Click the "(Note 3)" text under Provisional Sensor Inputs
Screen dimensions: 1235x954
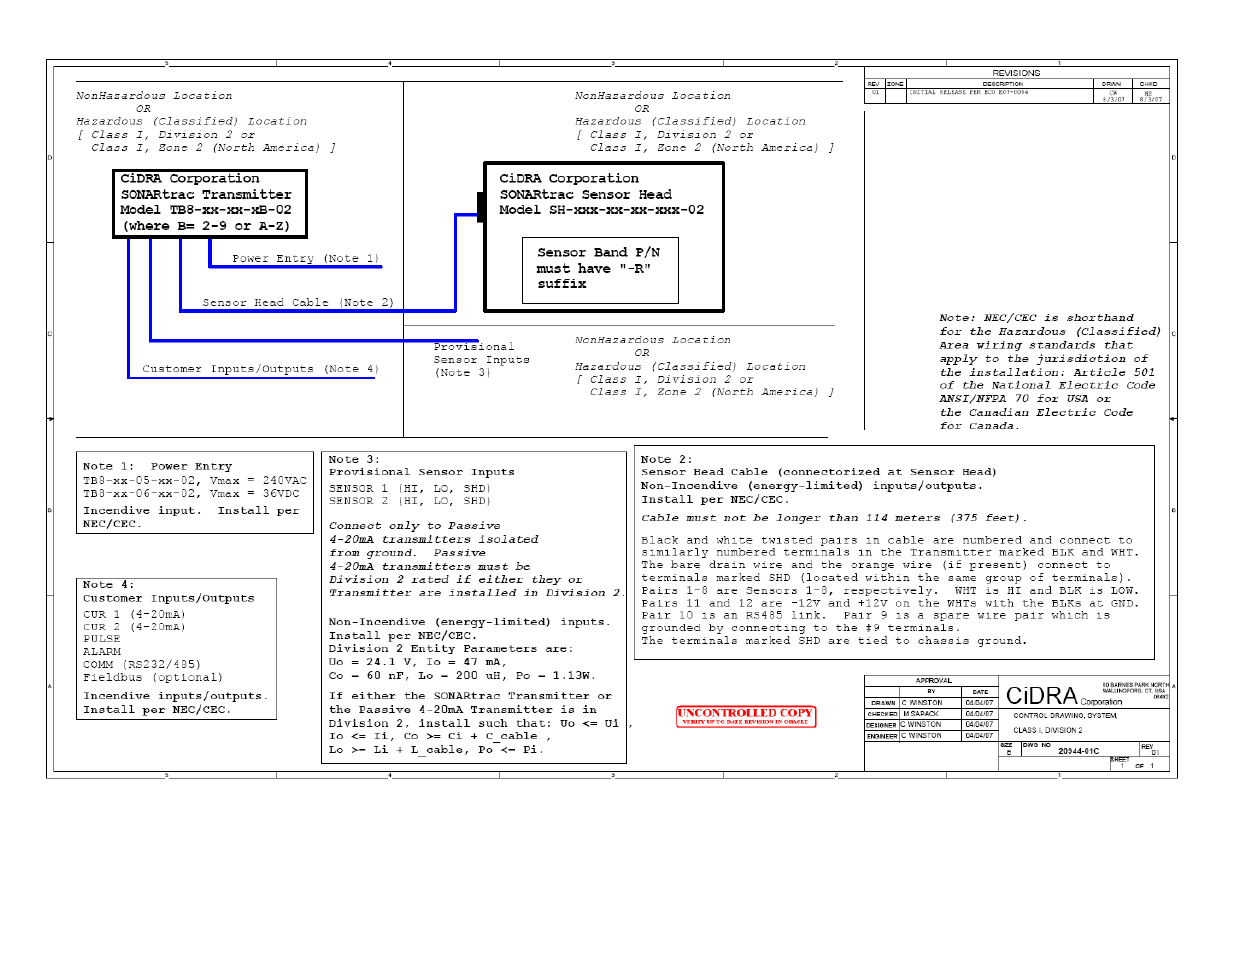point(462,373)
